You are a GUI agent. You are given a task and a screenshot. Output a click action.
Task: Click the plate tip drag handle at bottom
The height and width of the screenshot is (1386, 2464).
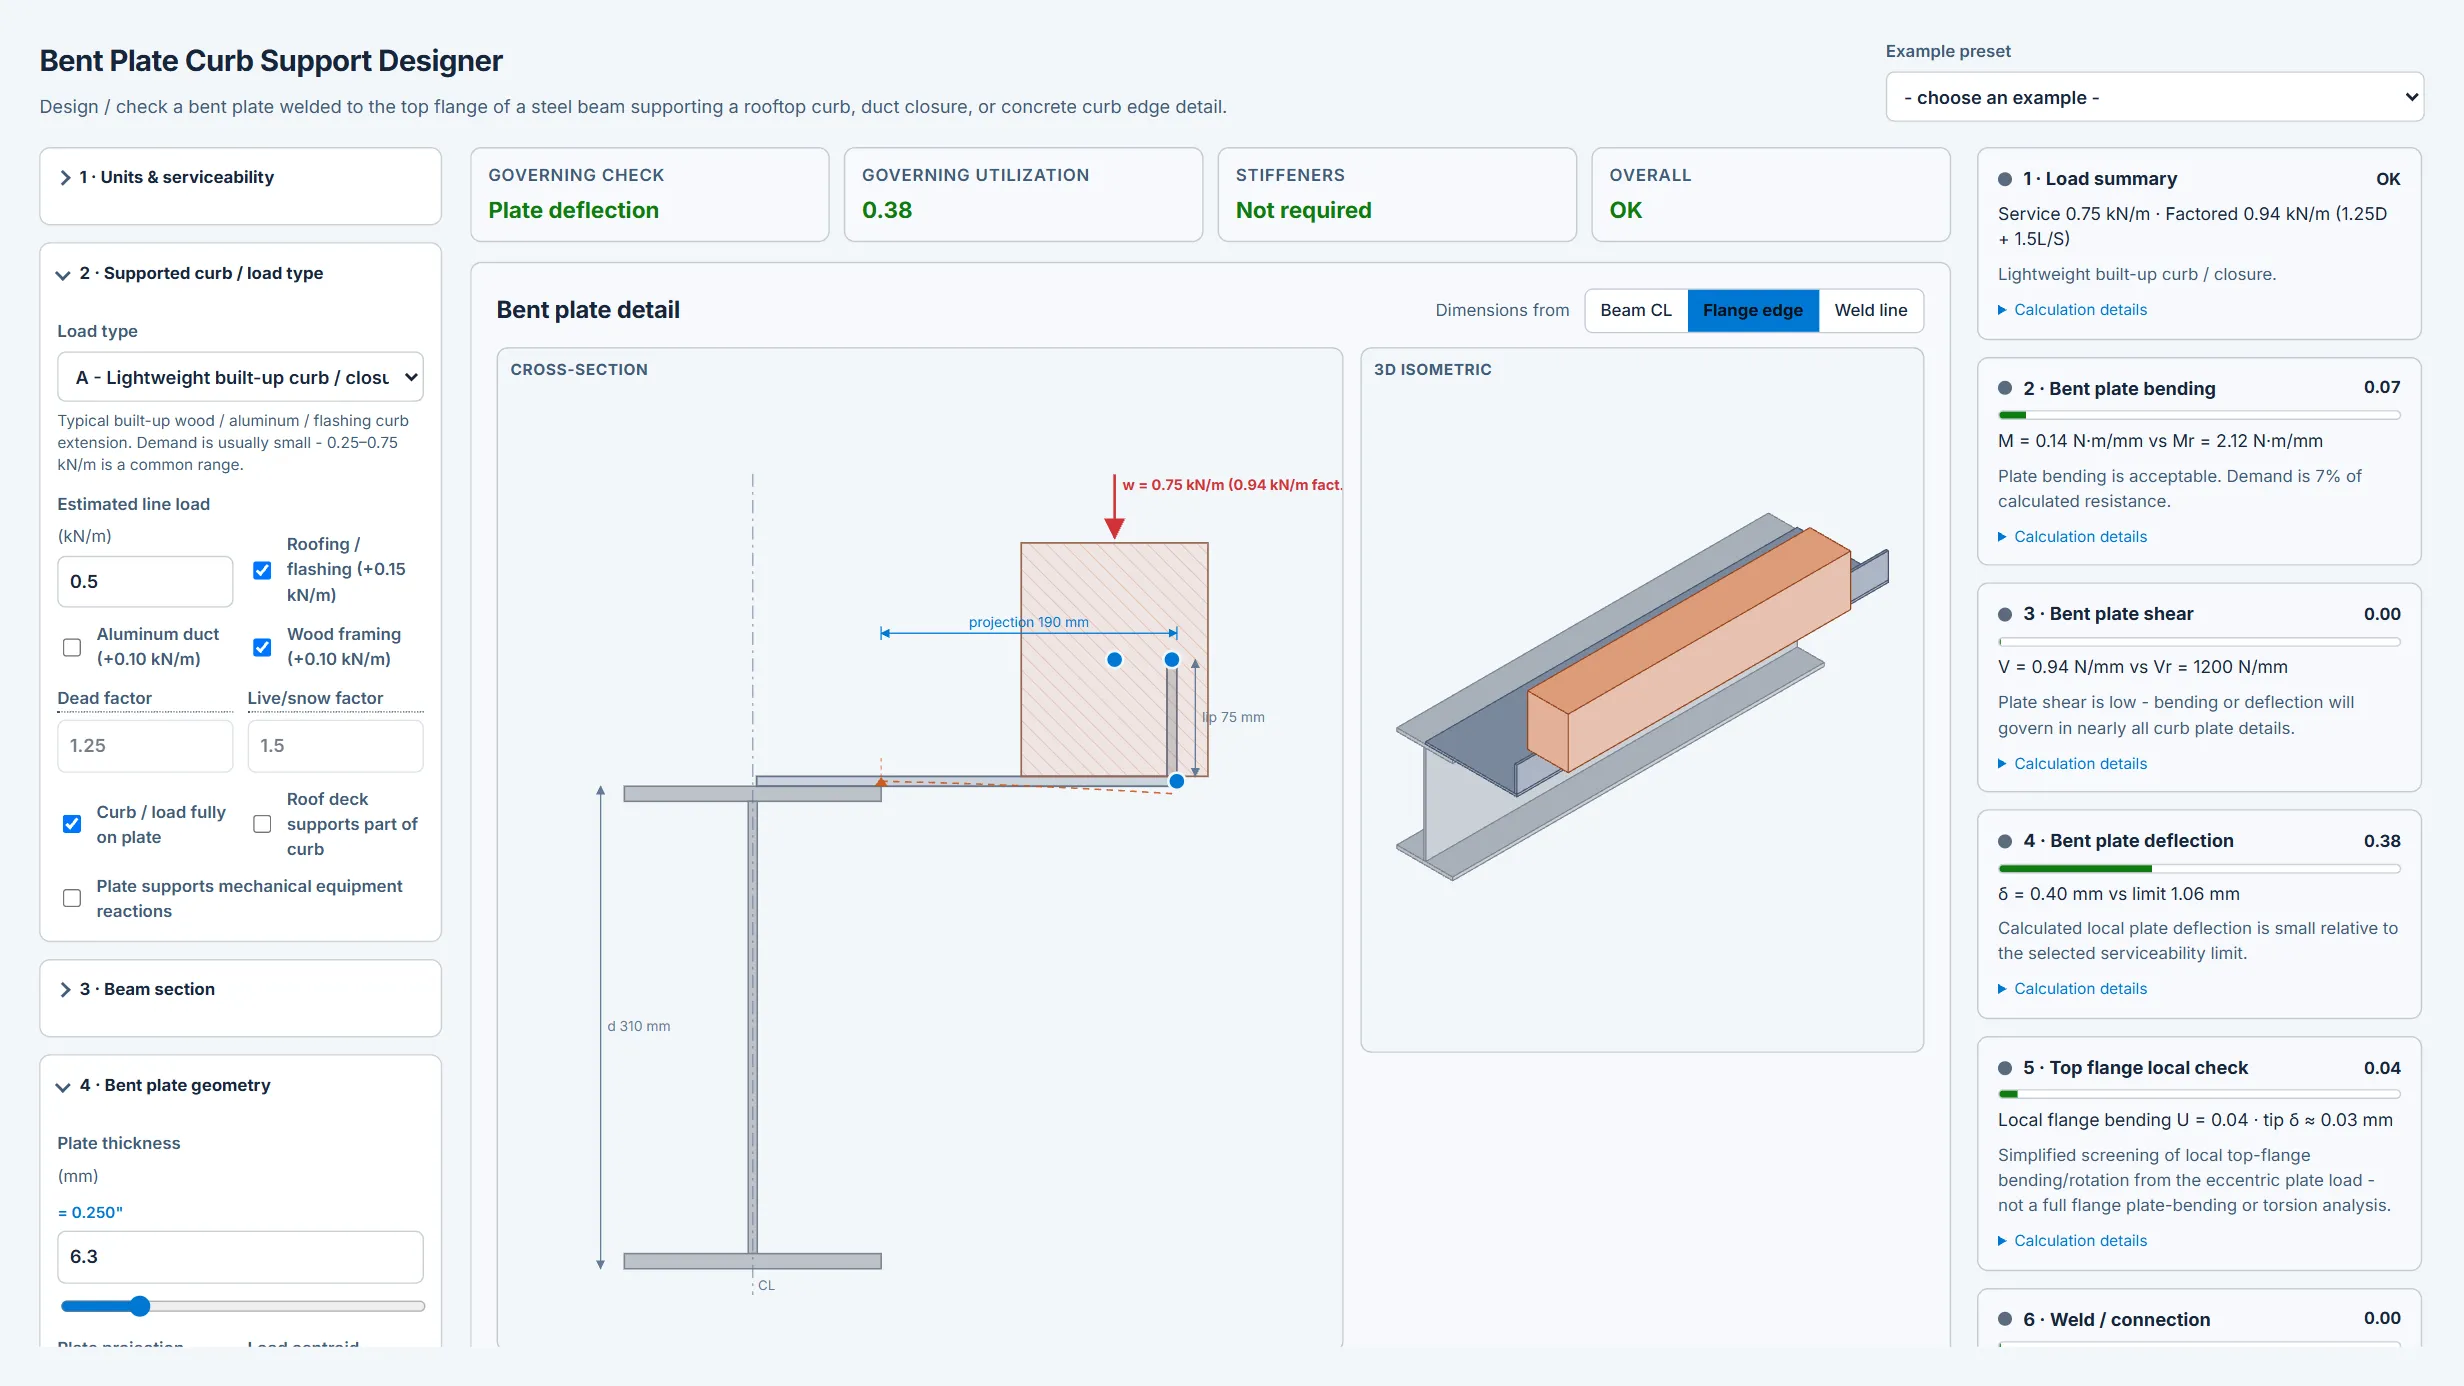click(x=1177, y=781)
